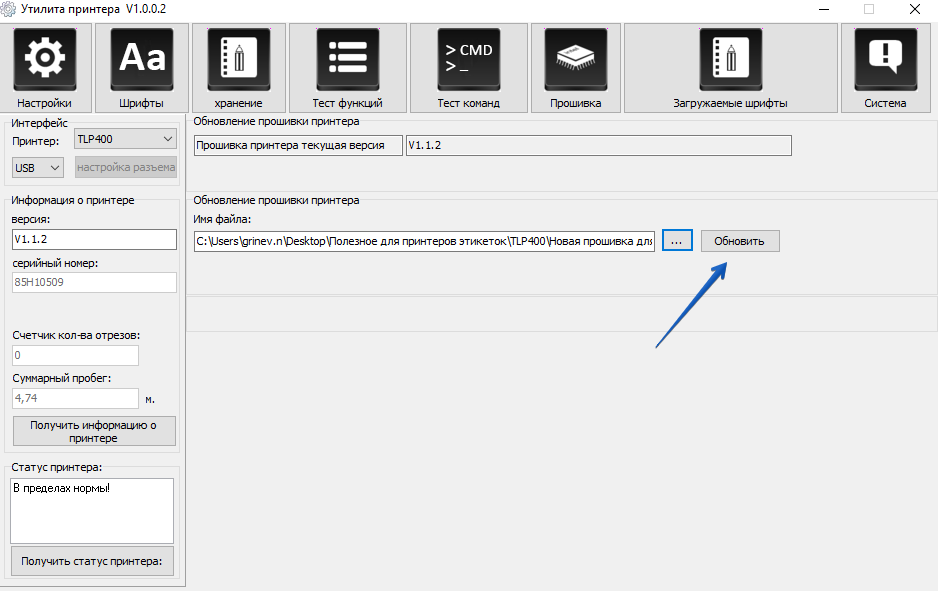Click the firmware file path field

pyautogui.click(x=424, y=241)
